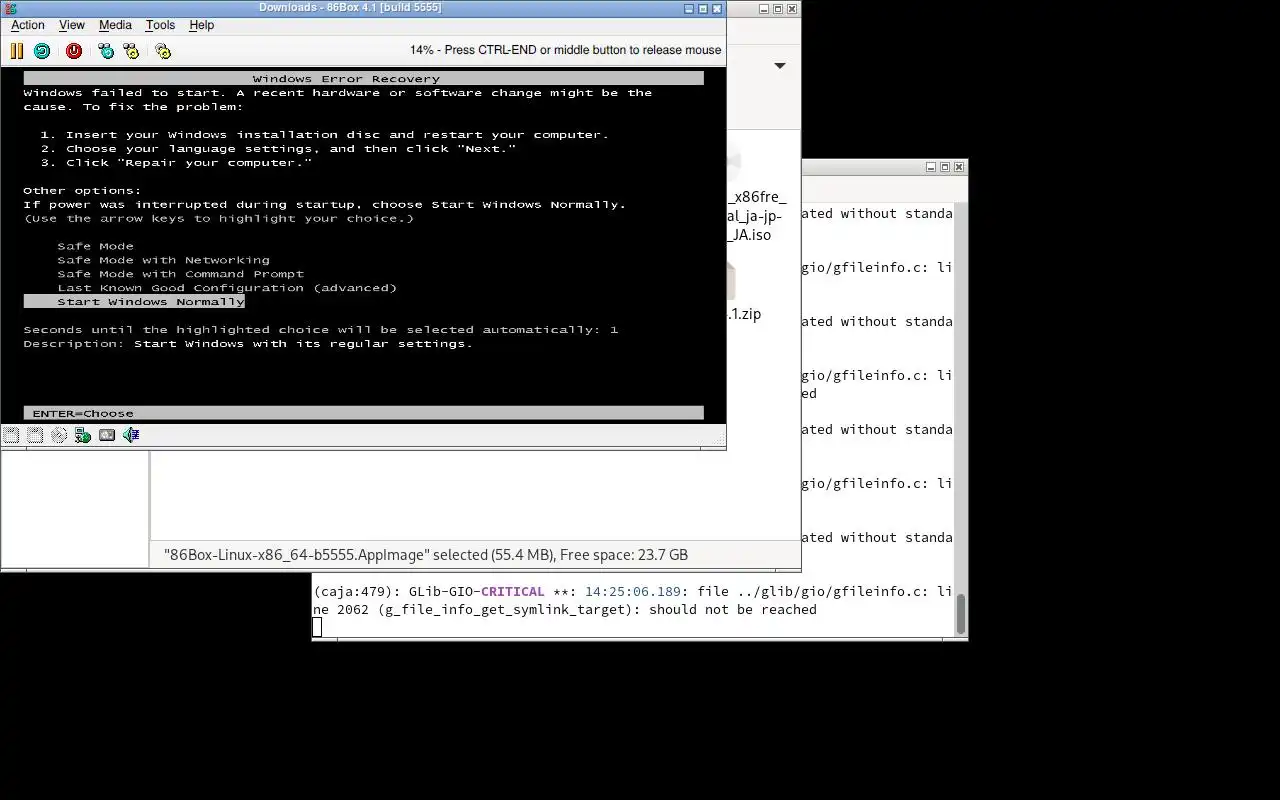Click the teal Hard Reset toolbar icon

(x=42, y=51)
